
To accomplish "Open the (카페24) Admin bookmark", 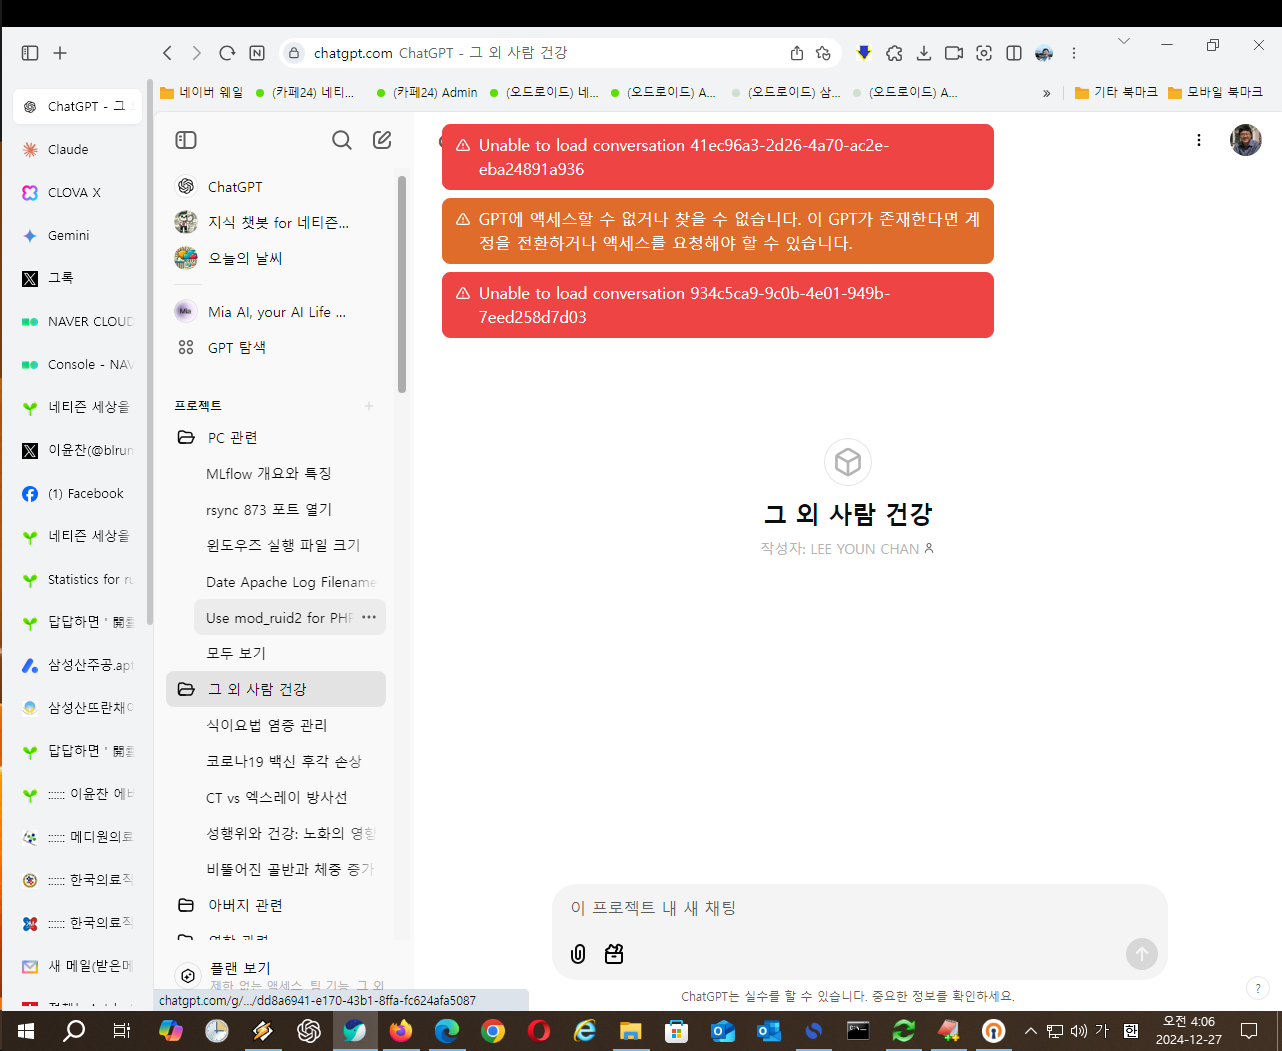I will coord(427,92).
